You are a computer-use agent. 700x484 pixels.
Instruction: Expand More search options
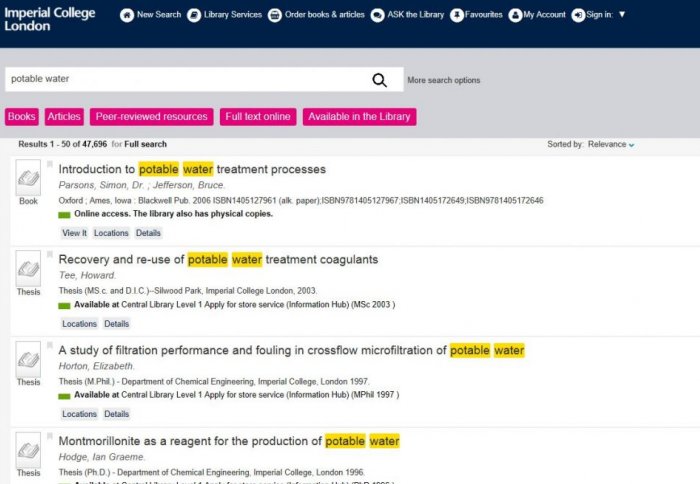[443, 80]
